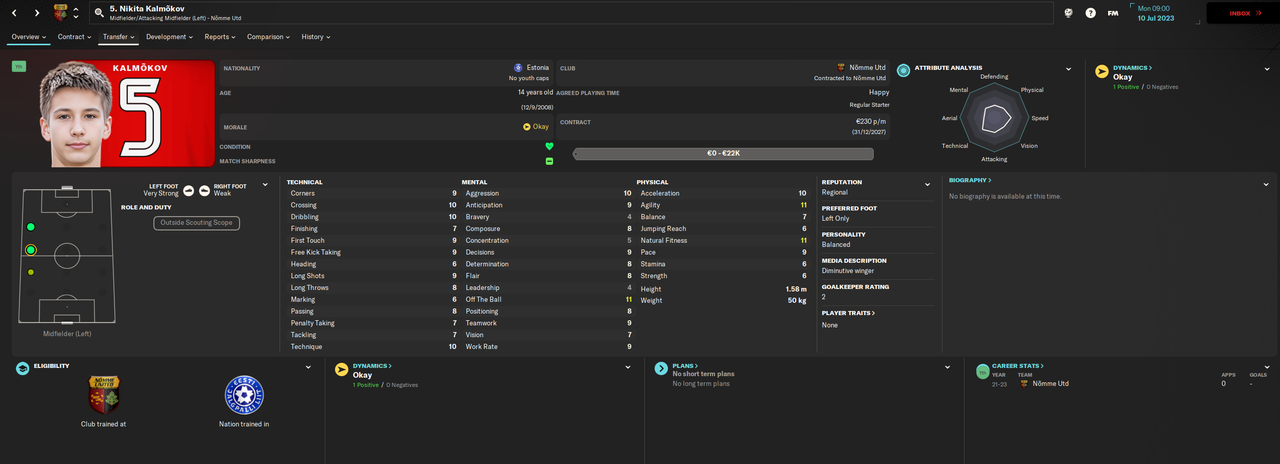Image resolution: width=1280 pixels, height=464 pixels.
Task: Click the Career Stats green icon
Action: pos(982,370)
